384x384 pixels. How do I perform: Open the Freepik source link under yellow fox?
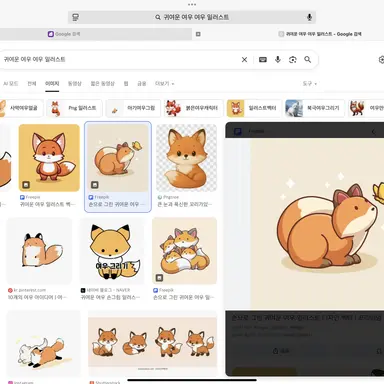(x=30, y=197)
